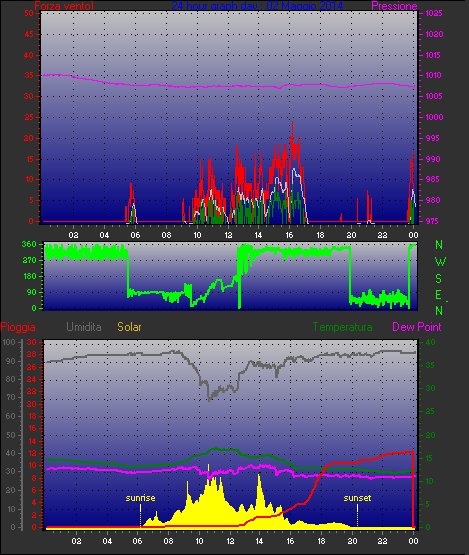Click the E compass direction label
Image resolution: width=469 pixels, height=555 pixels.
[439, 295]
